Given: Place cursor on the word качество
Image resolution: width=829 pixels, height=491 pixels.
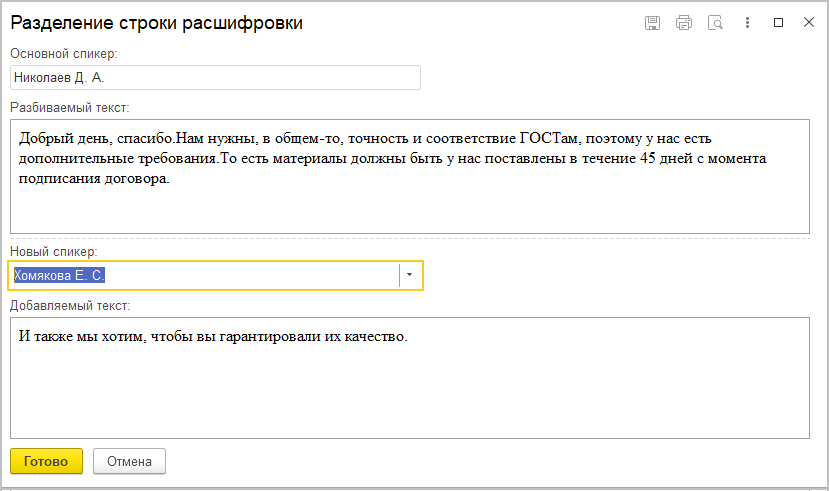Looking at the screenshot, I should (x=376, y=336).
